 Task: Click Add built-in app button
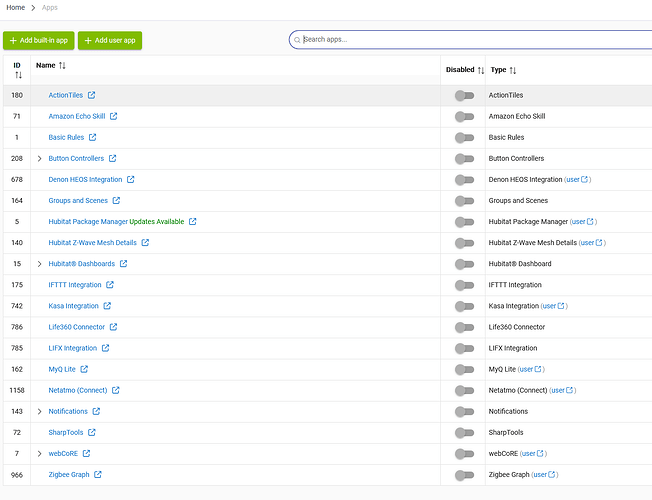[x=37, y=40]
